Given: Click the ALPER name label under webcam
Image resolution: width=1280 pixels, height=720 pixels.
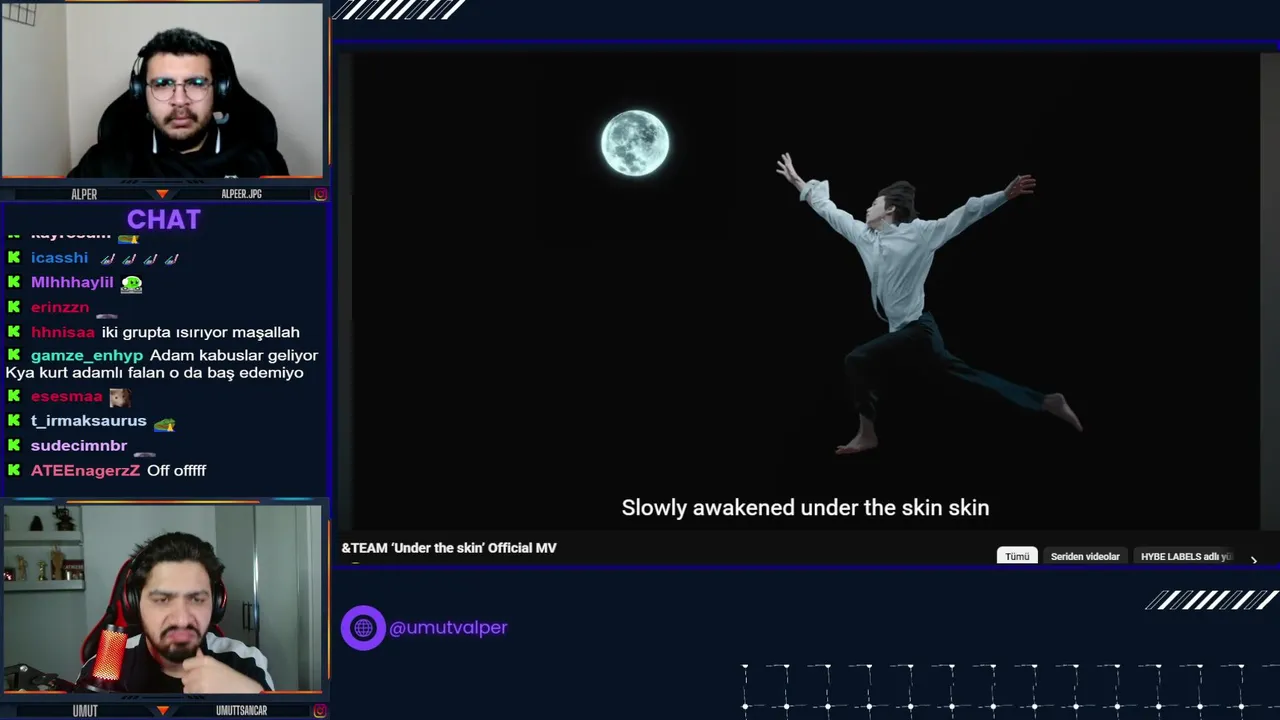Looking at the screenshot, I should [84, 194].
